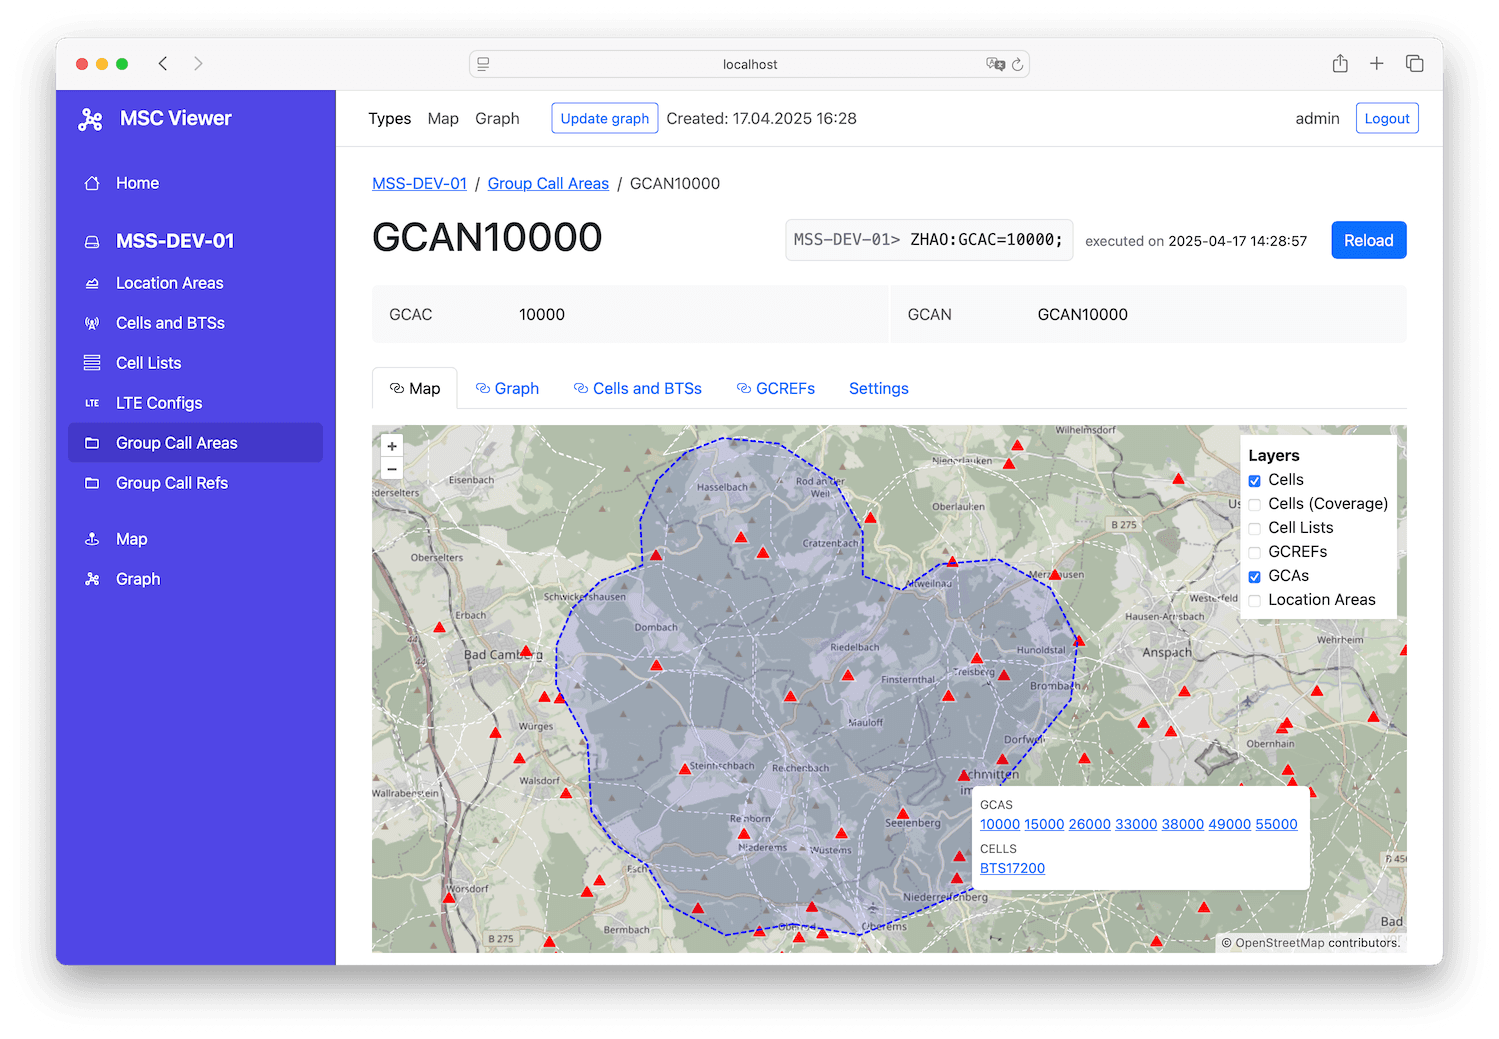Open GCA 10000 link in popup

(x=1000, y=824)
